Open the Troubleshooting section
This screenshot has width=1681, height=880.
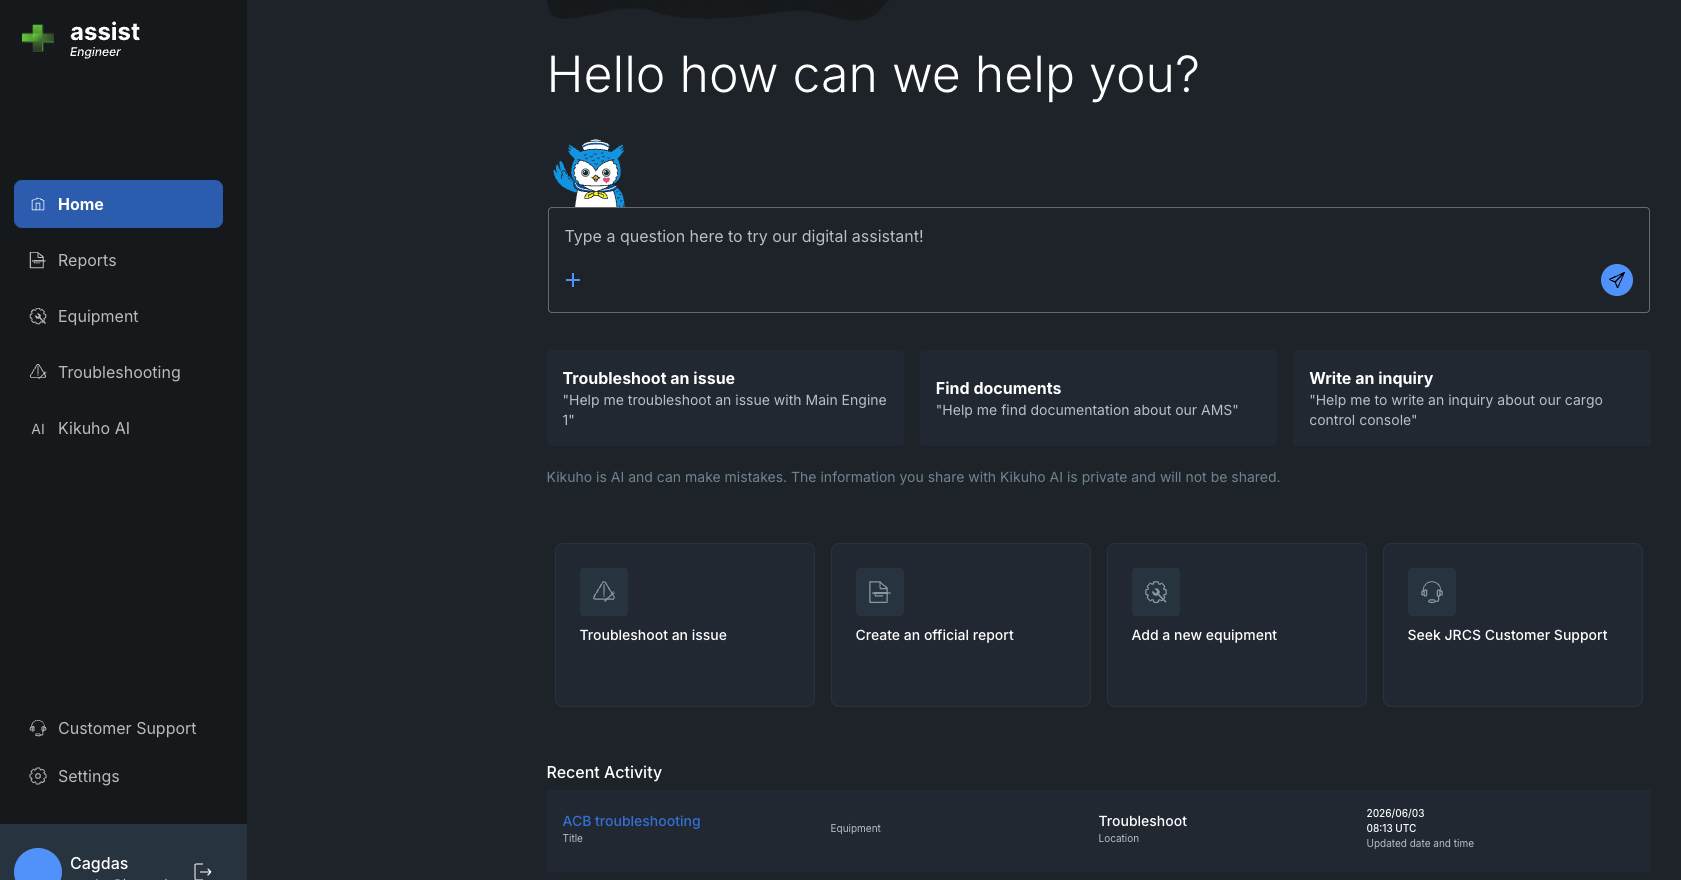tap(118, 372)
